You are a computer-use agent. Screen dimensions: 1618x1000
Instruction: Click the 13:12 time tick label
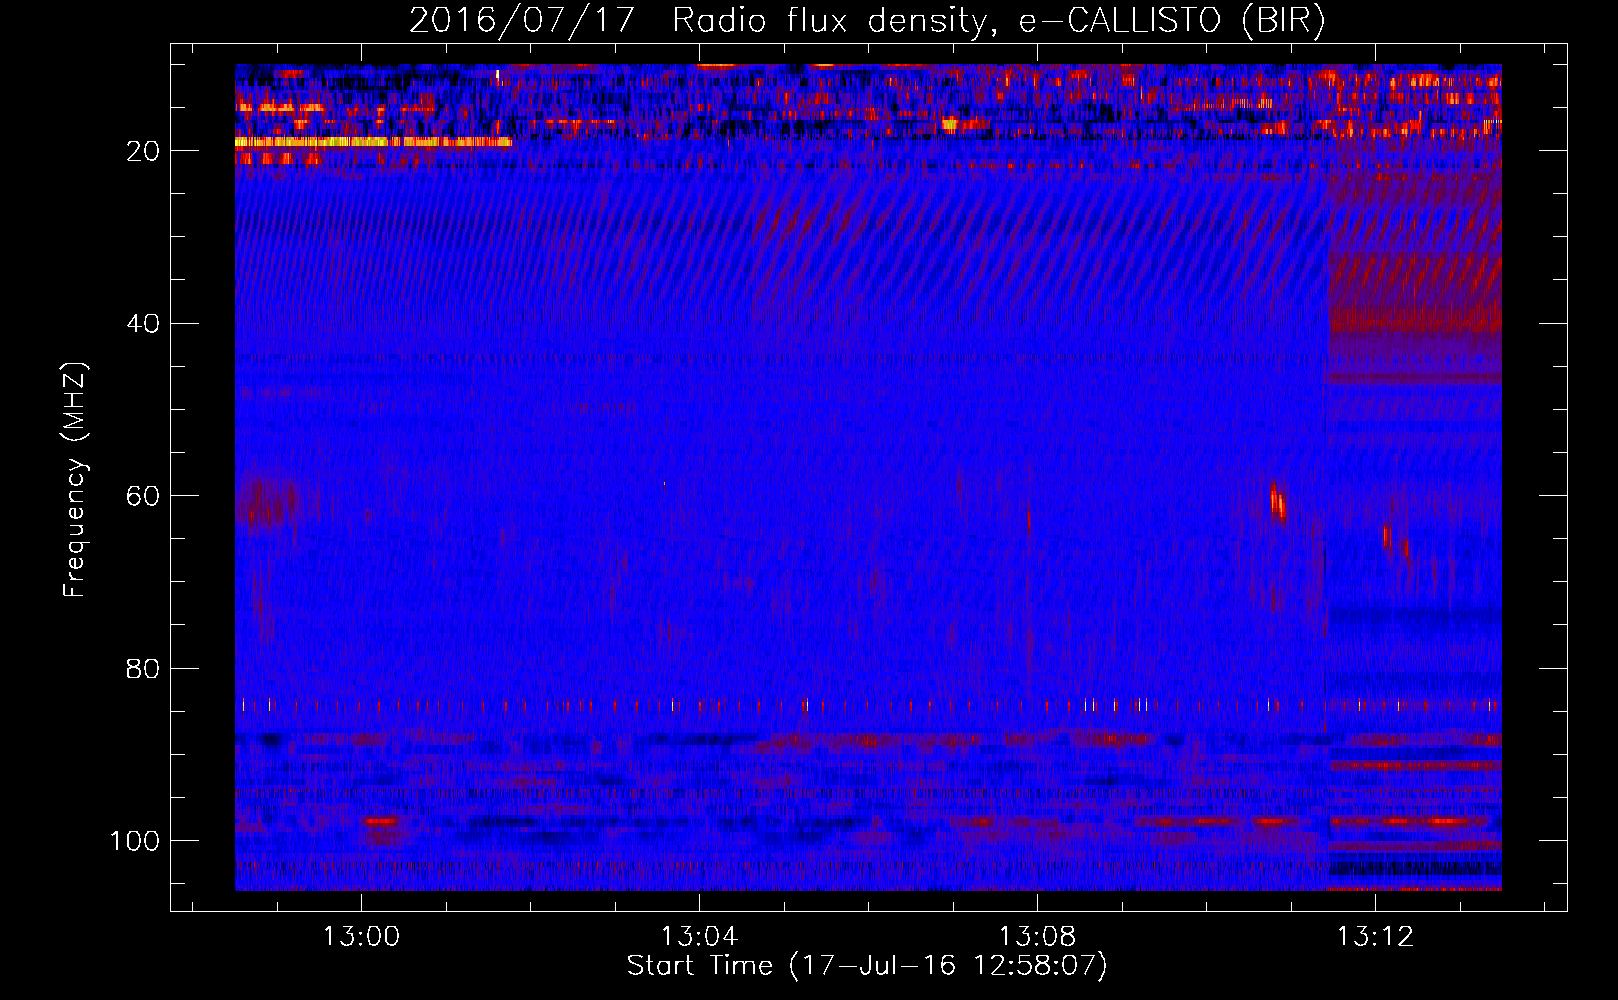[x=1375, y=936]
